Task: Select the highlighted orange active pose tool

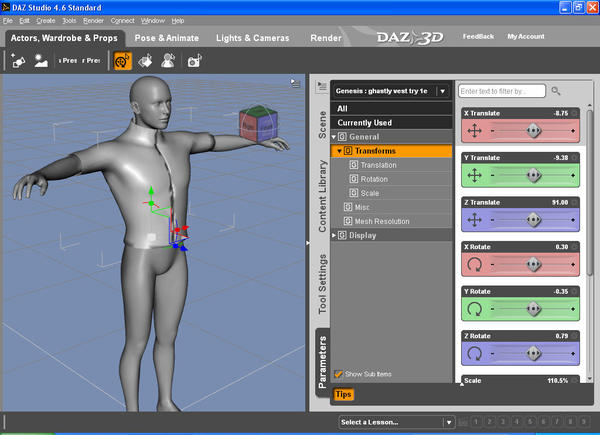Action: tap(122, 61)
